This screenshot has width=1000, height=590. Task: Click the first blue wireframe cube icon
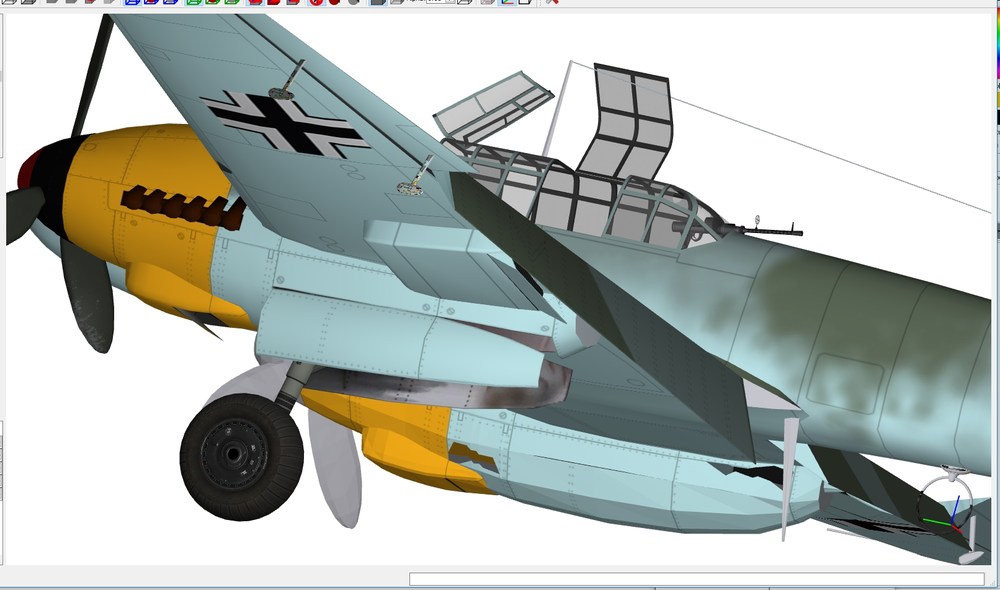tap(132, 2)
